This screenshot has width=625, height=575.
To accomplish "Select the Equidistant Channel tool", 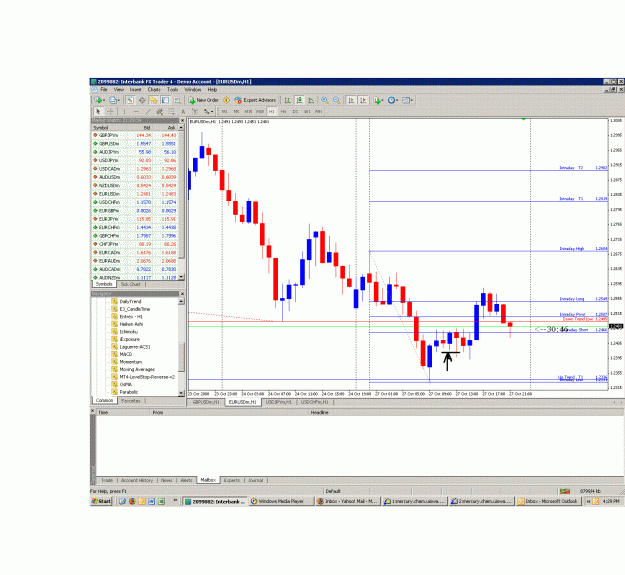I will click(x=159, y=112).
